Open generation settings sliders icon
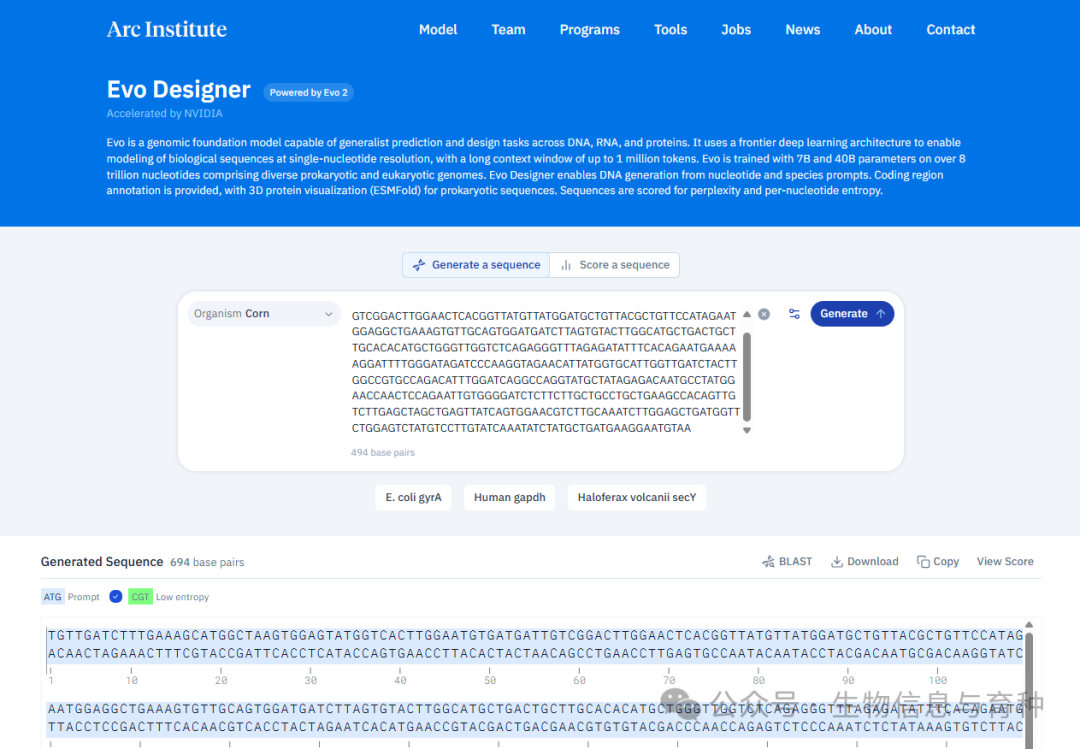The image size is (1080, 749). (794, 314)
